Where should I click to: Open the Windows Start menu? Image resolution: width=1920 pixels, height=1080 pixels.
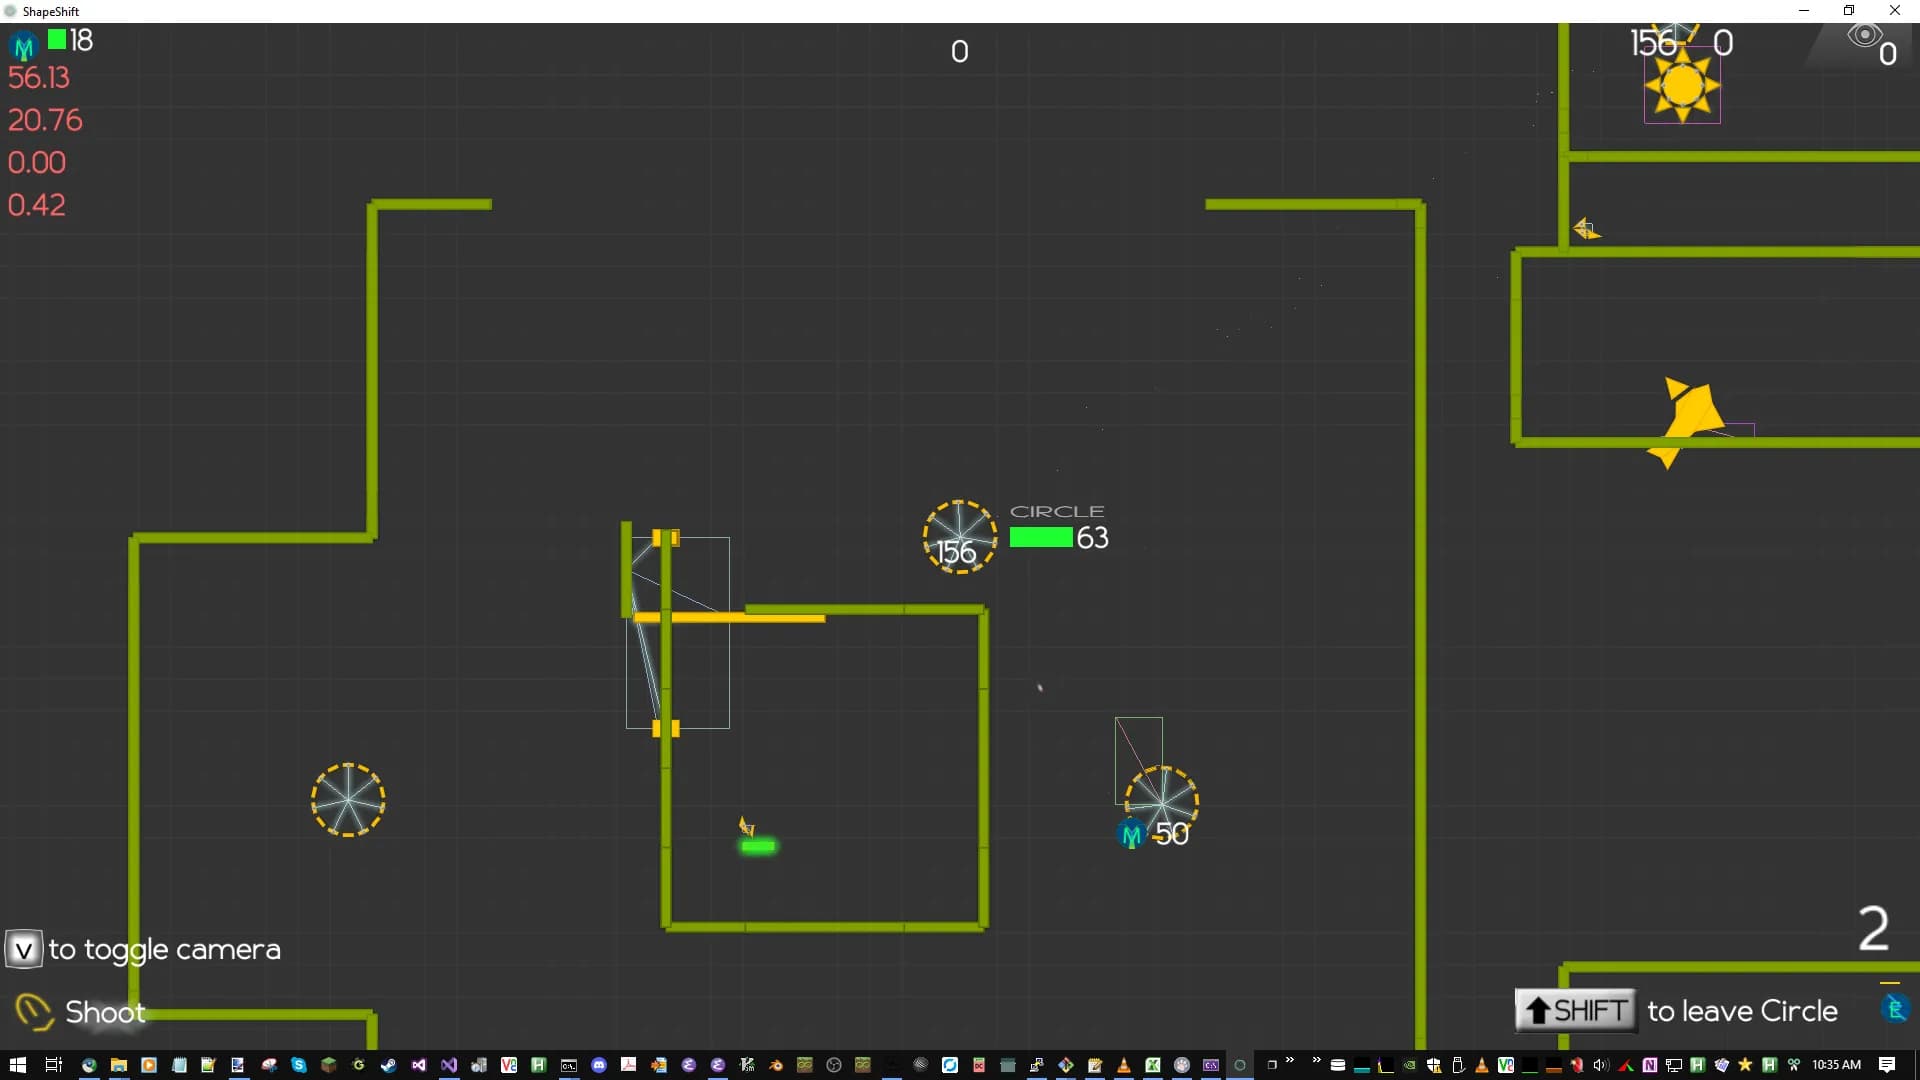(17, 1065)
